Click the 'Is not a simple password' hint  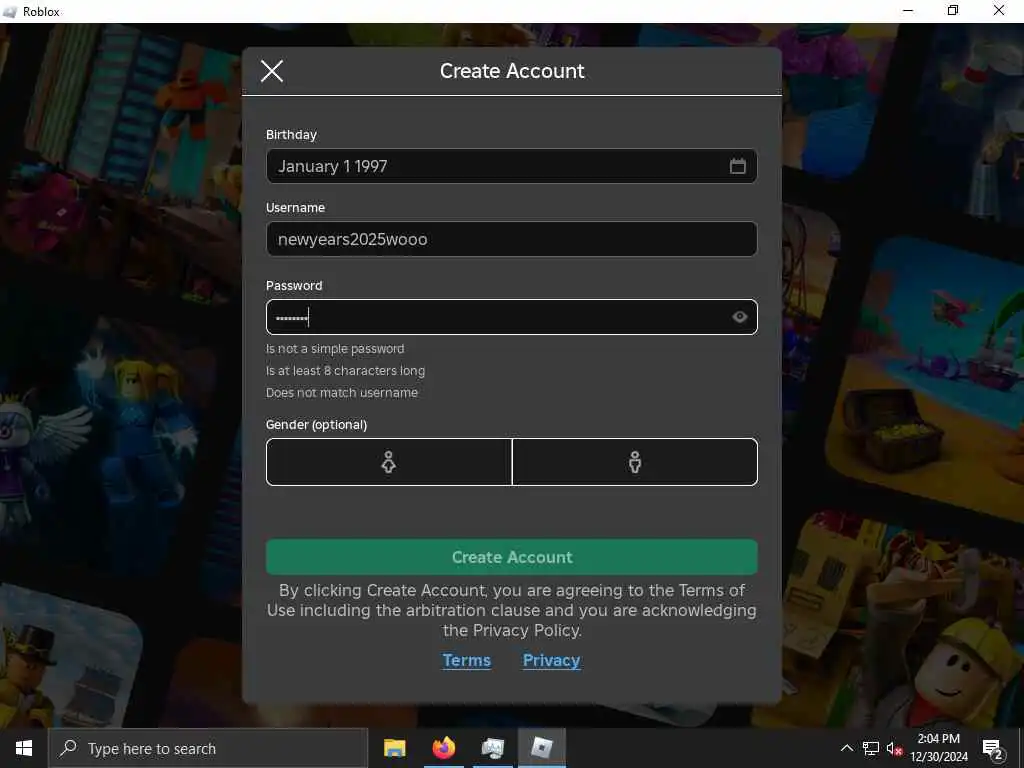tap(335, 349)
